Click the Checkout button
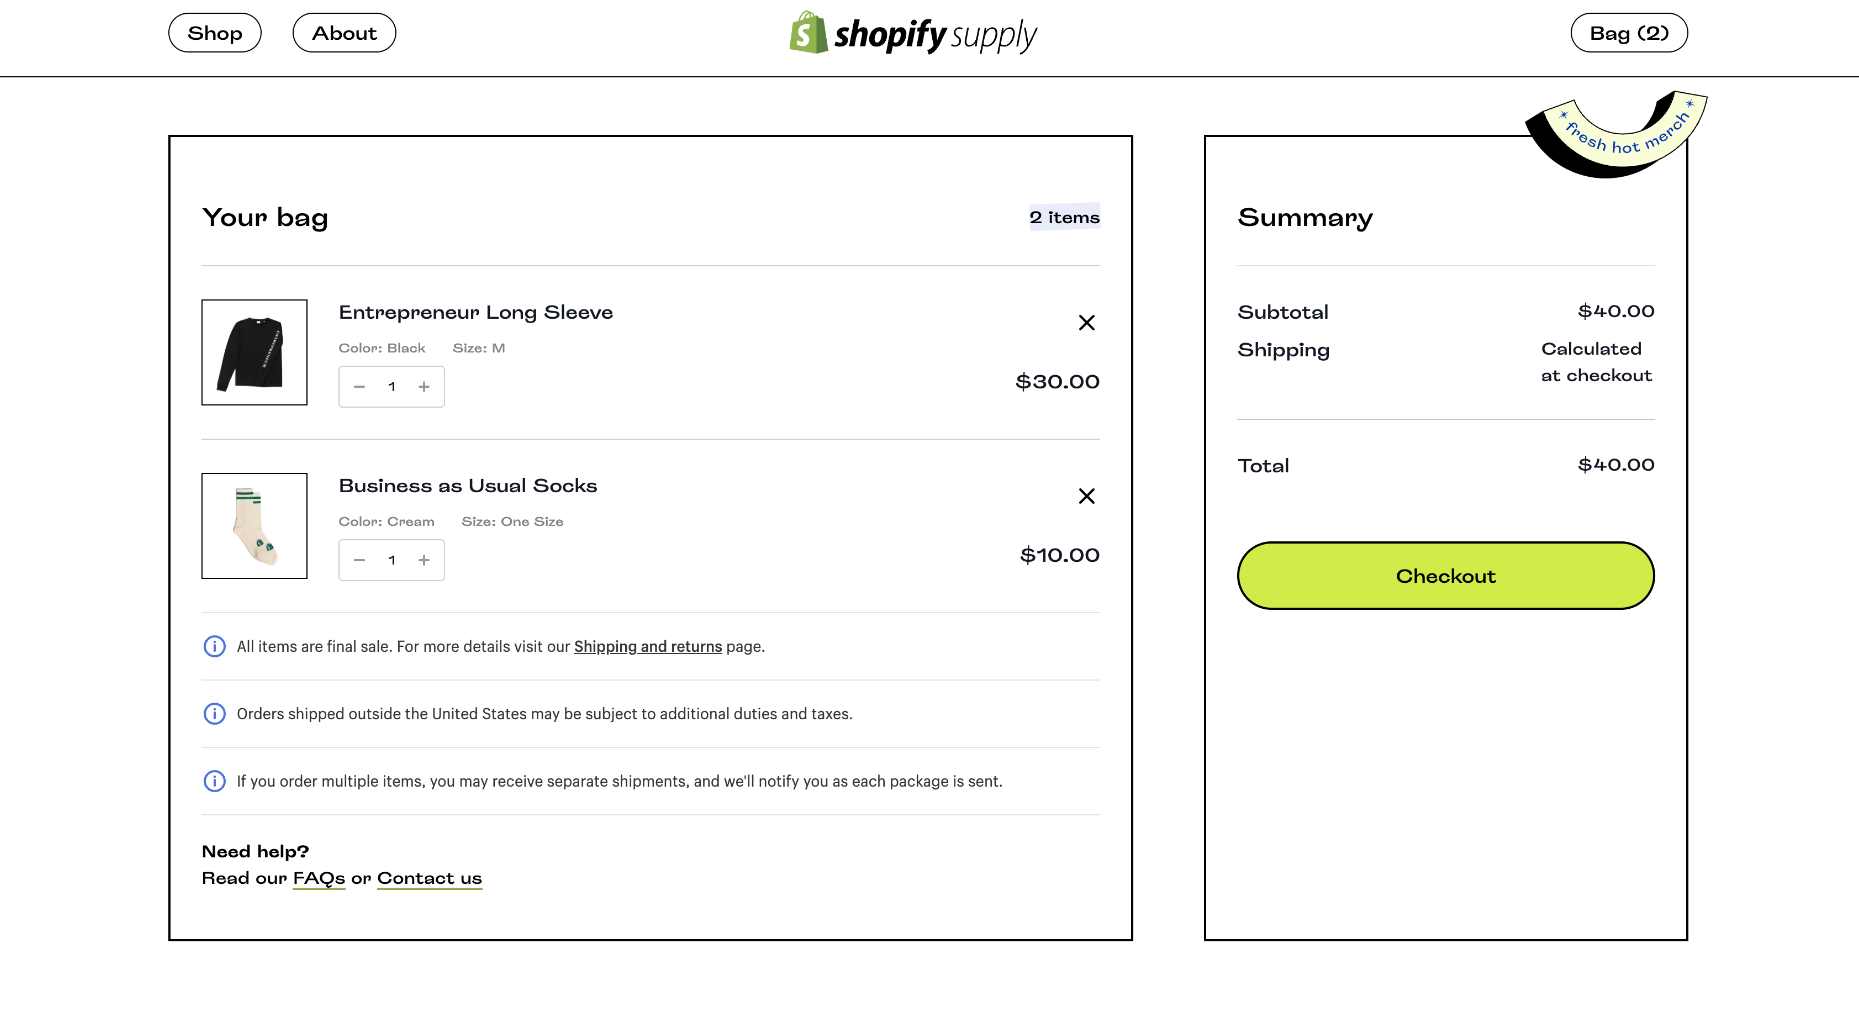Image resolution: width=1859 pixels, height=1012 pixels. click(1445, 576)
